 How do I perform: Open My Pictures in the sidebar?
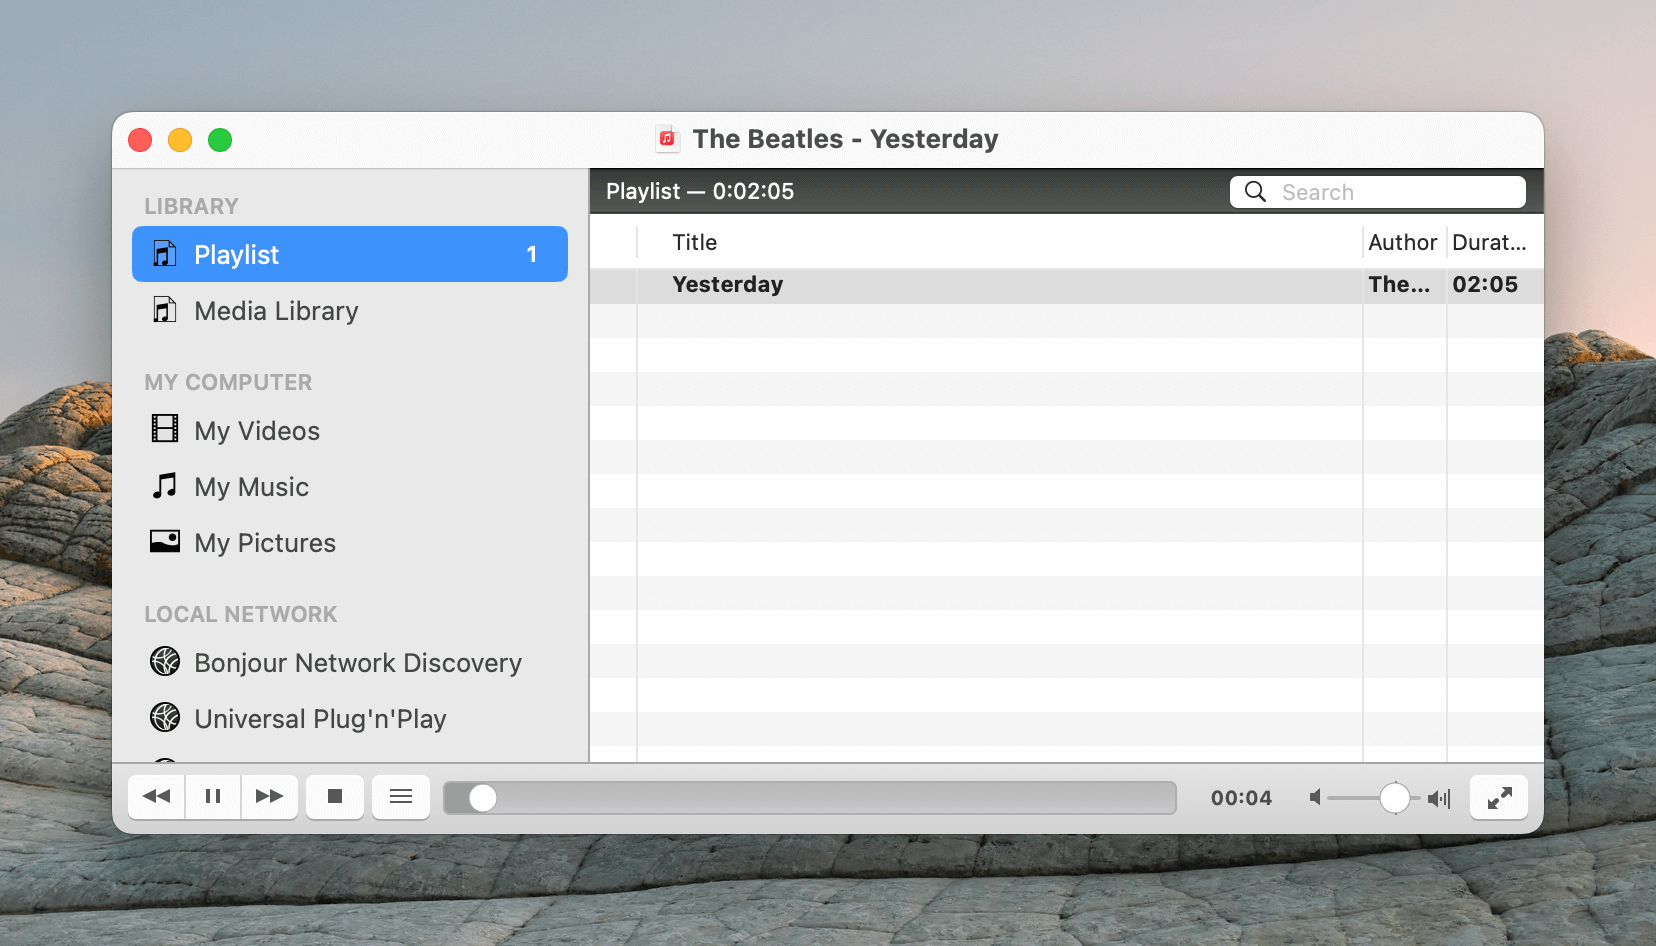[265, 543]
